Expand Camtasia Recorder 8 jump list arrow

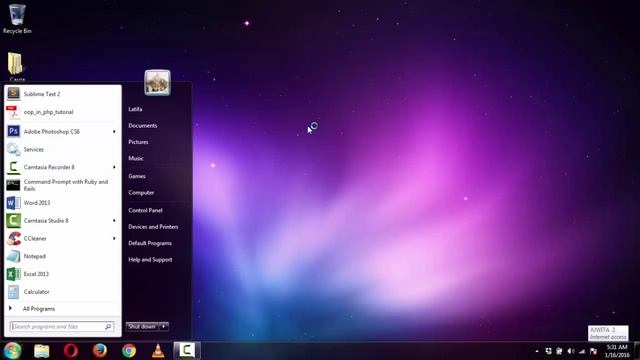point(114,167)
